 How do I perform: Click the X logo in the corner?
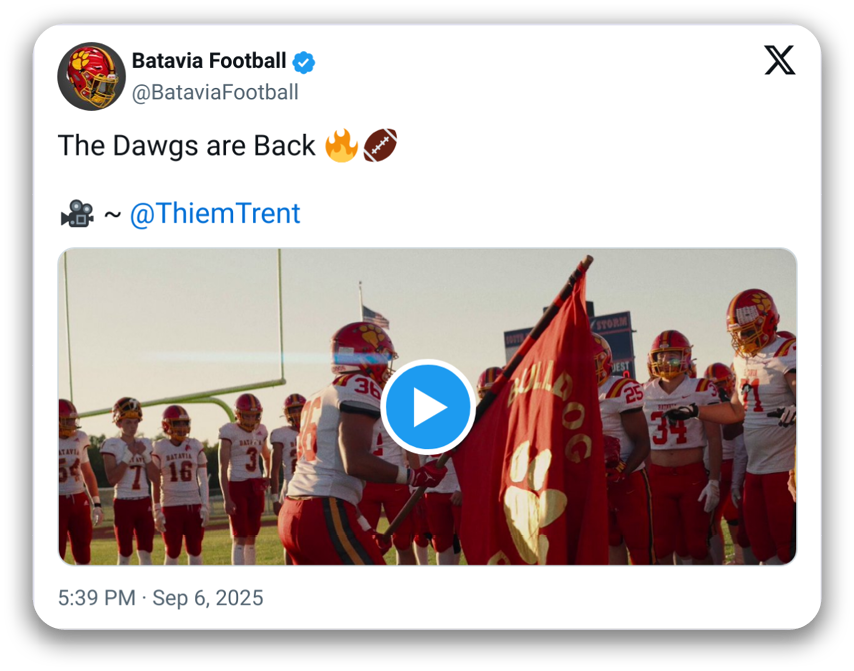point(780,60)
